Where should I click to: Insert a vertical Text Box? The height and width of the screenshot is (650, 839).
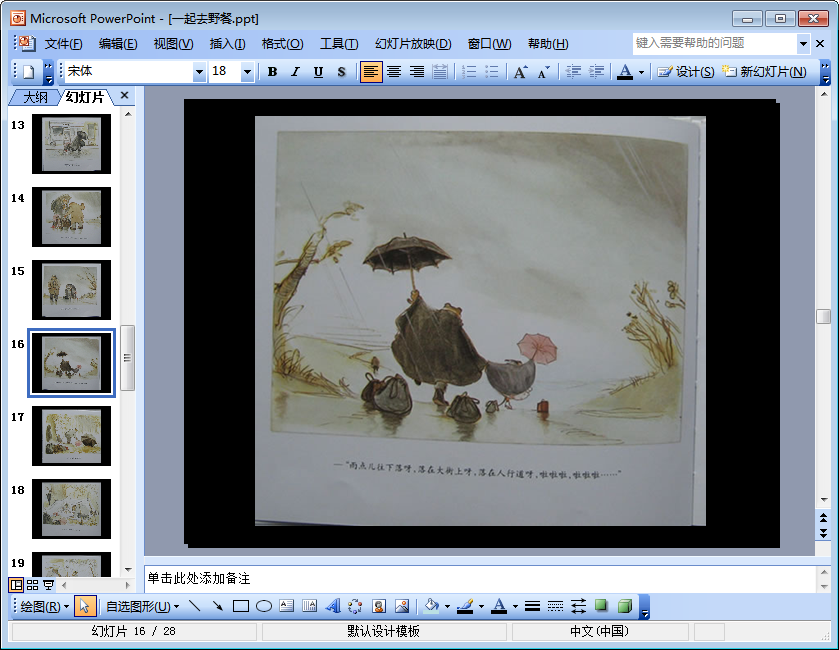[x=309, y=606]
